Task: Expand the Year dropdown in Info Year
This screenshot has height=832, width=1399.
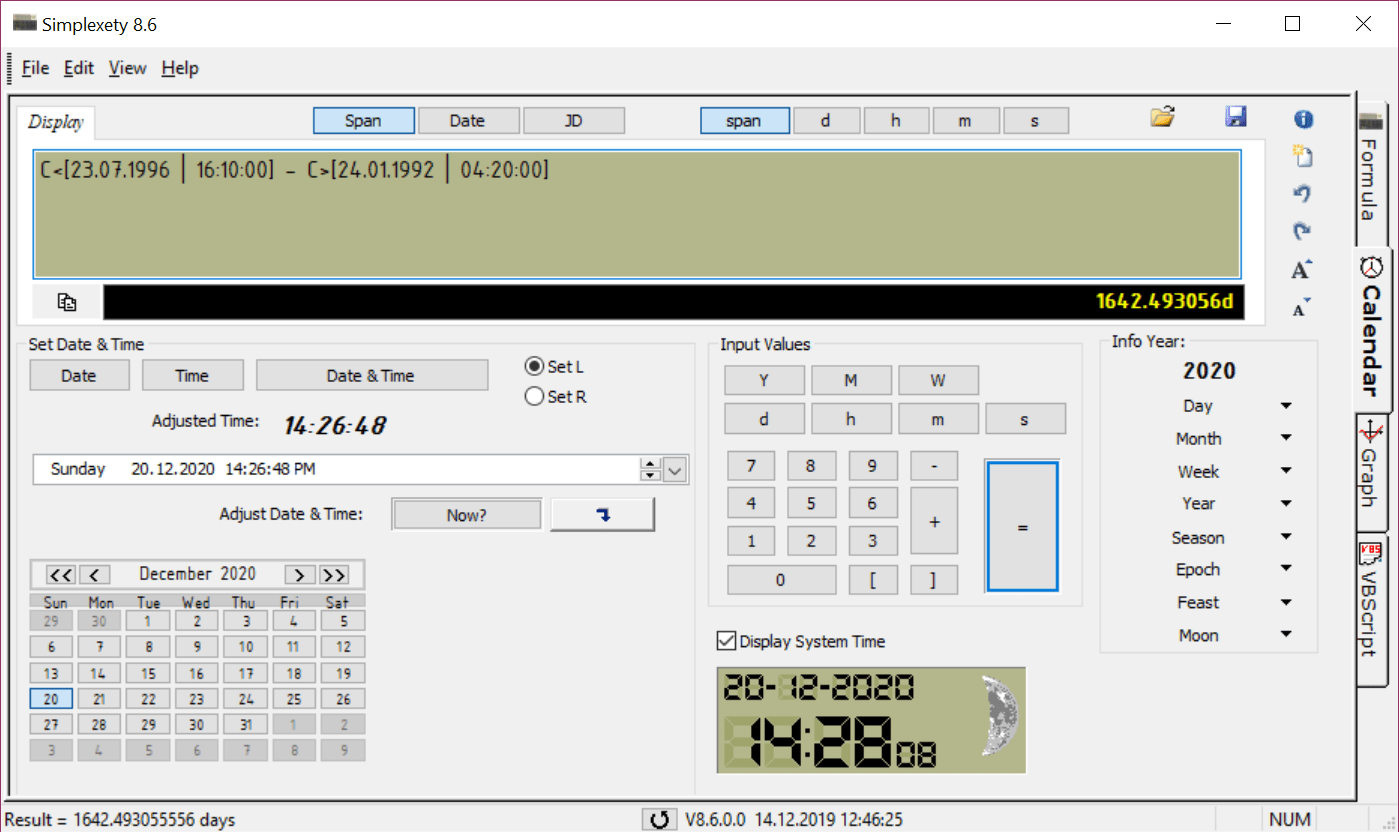Action: pos(1286,503)
